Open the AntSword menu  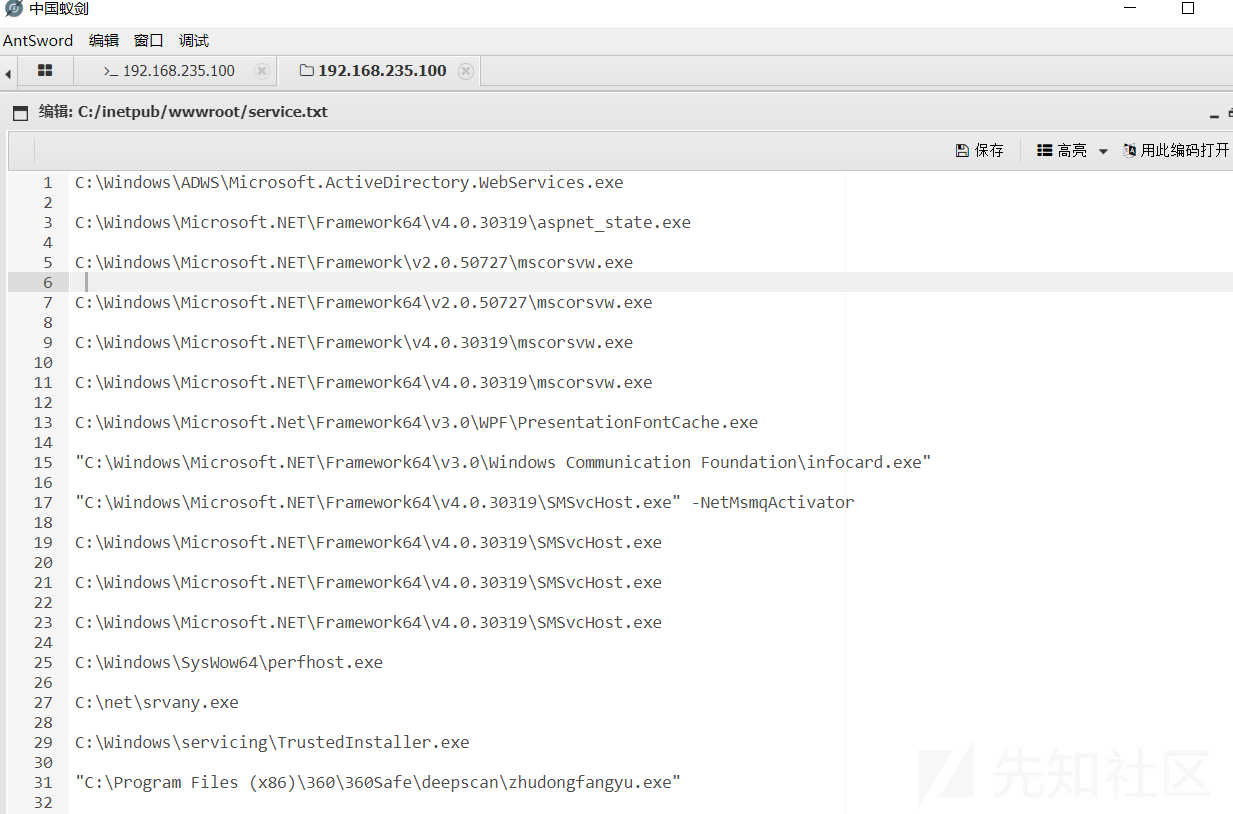(x=38, y=41)
